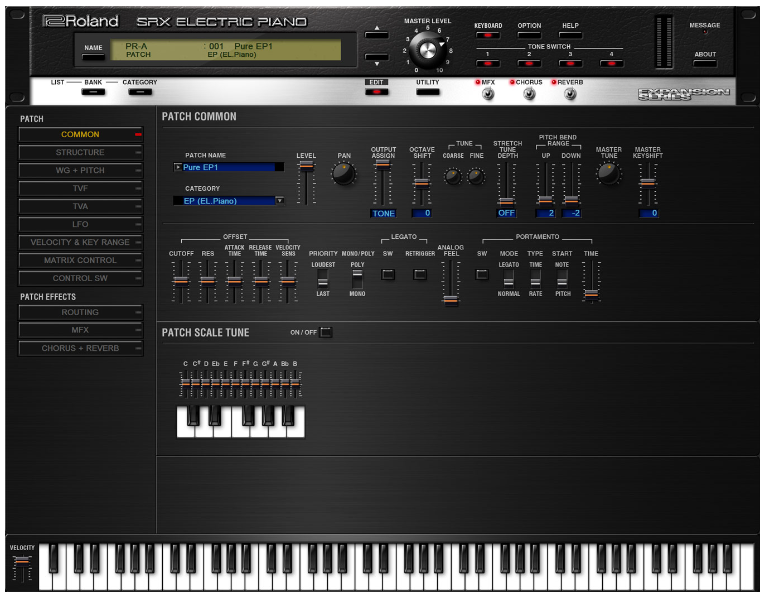Turn the Master Level knob
Image resolution: width=768 pixels, height=603 pixels.
click(x=427, y=49)
